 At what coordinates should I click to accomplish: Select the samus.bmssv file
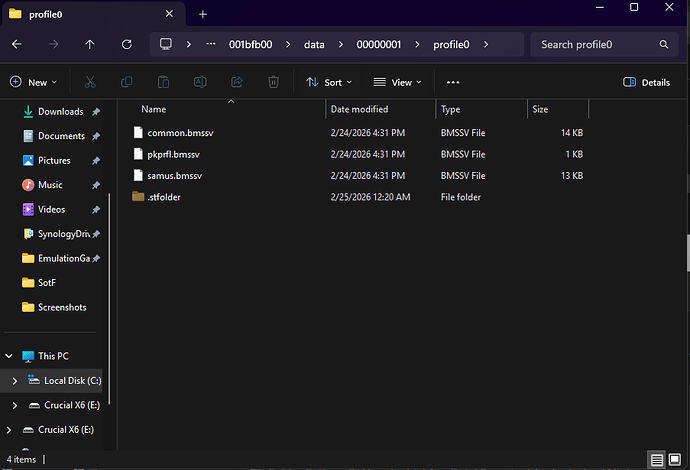175,176
